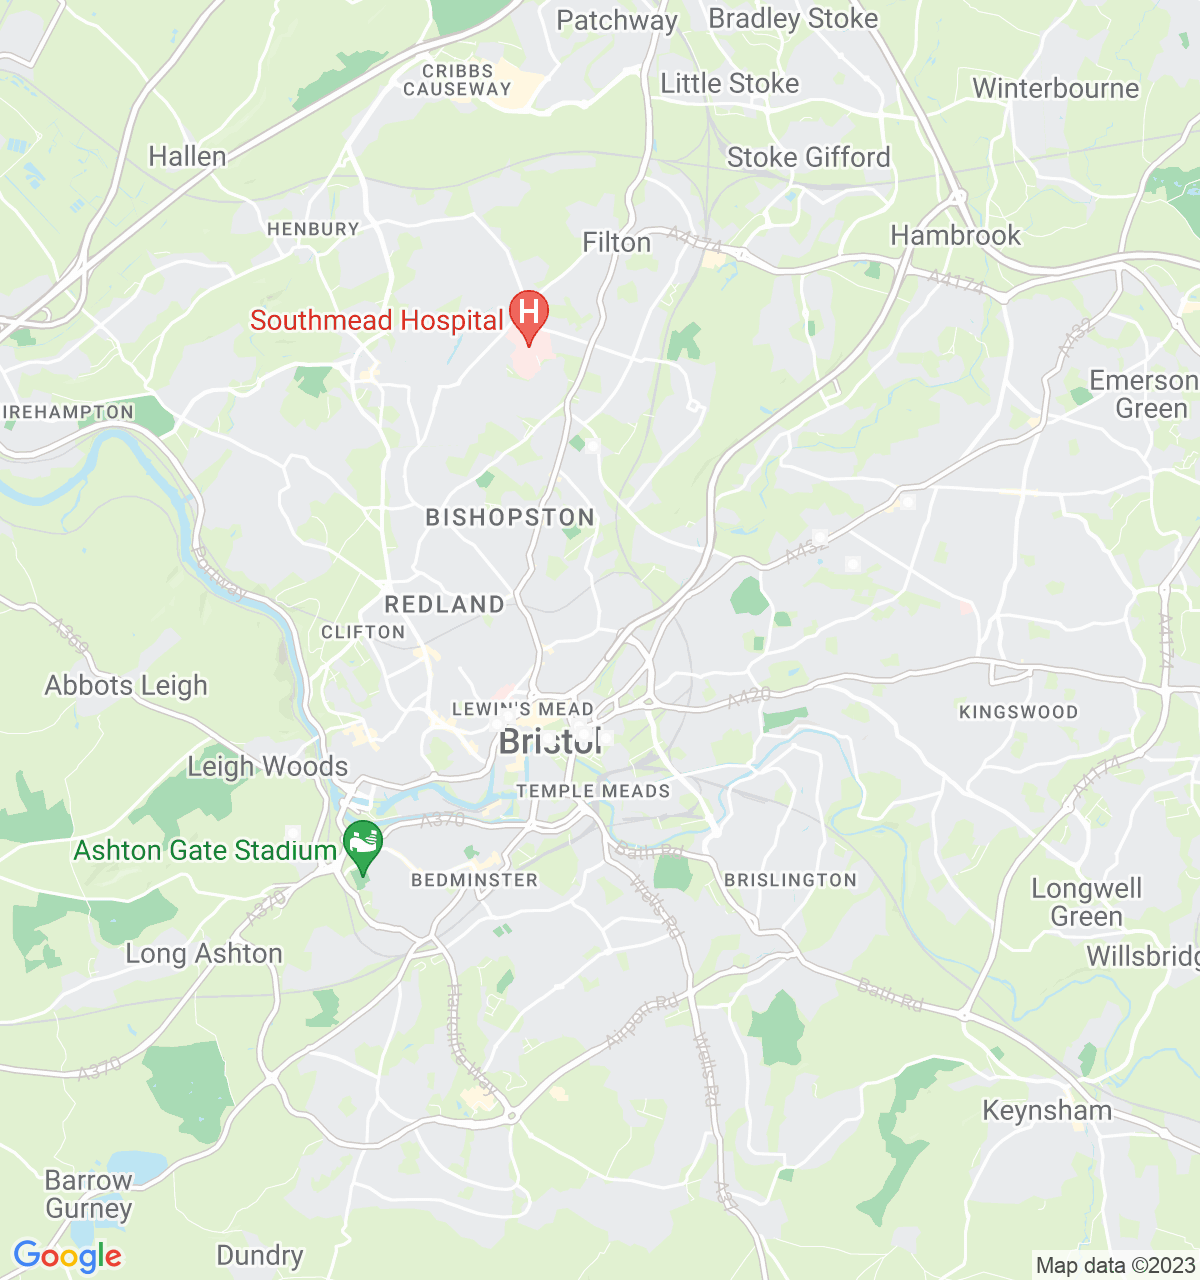
Task: Click the Temple Meads label
Action: coord(593,791)
